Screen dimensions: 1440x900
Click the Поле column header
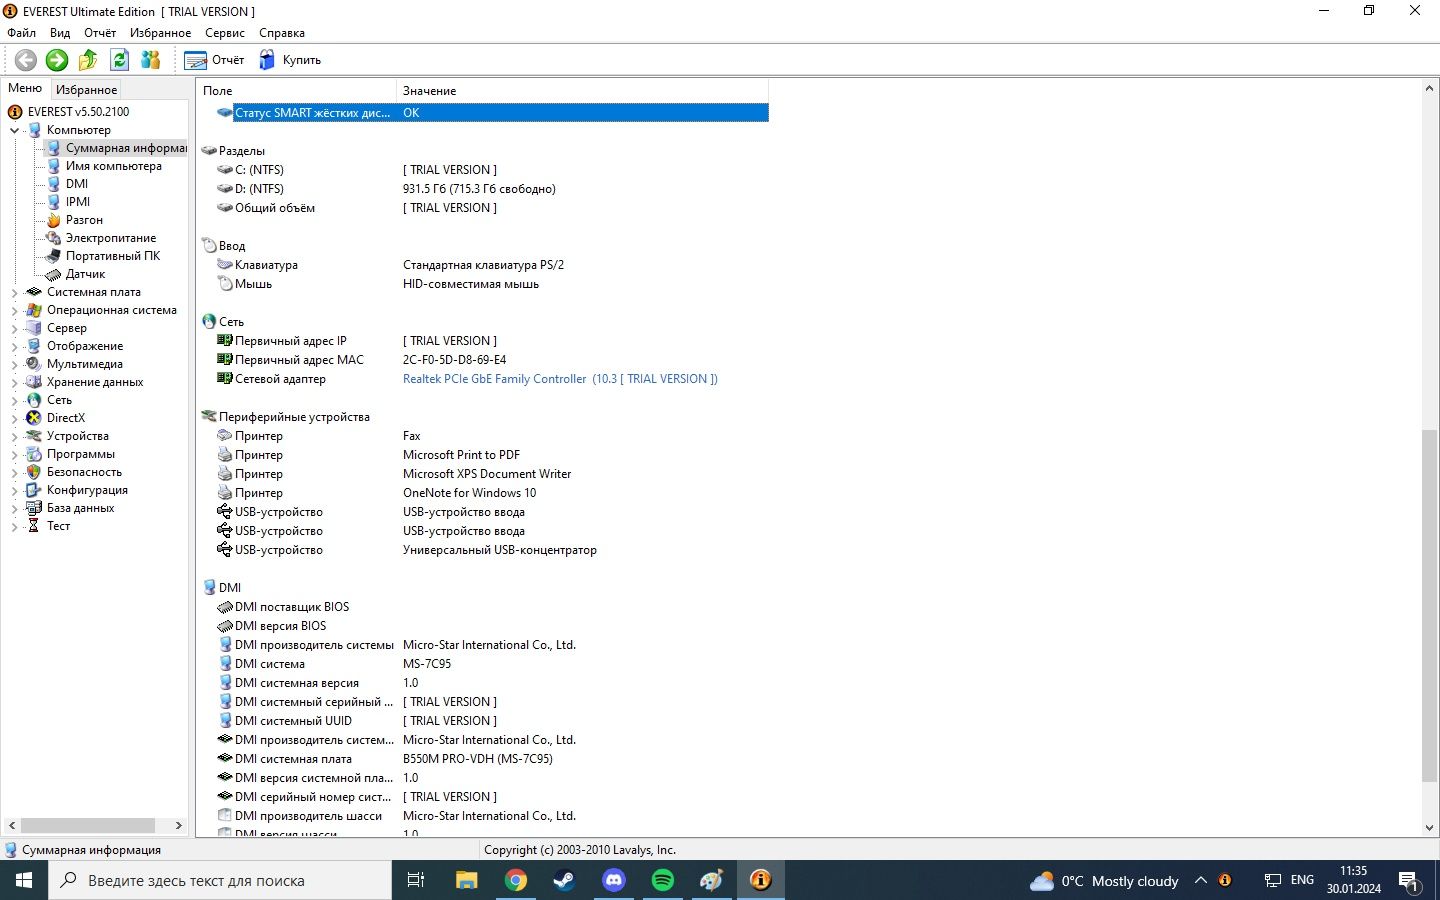[x=297, y=91]
